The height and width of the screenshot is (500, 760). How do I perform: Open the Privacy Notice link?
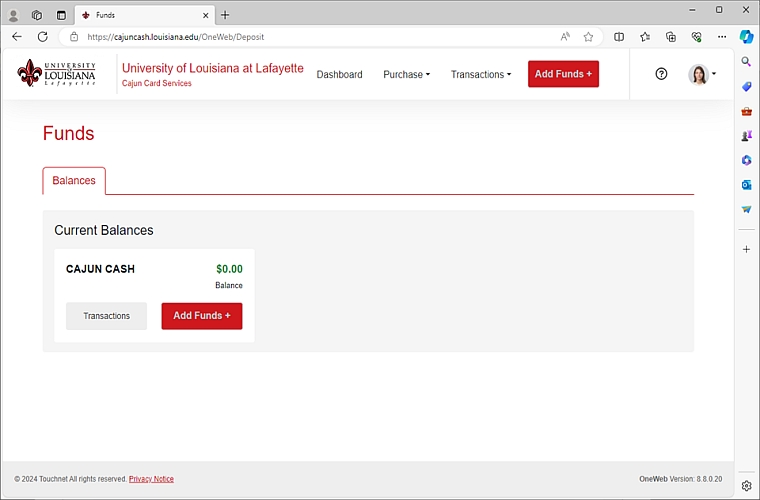151,479
